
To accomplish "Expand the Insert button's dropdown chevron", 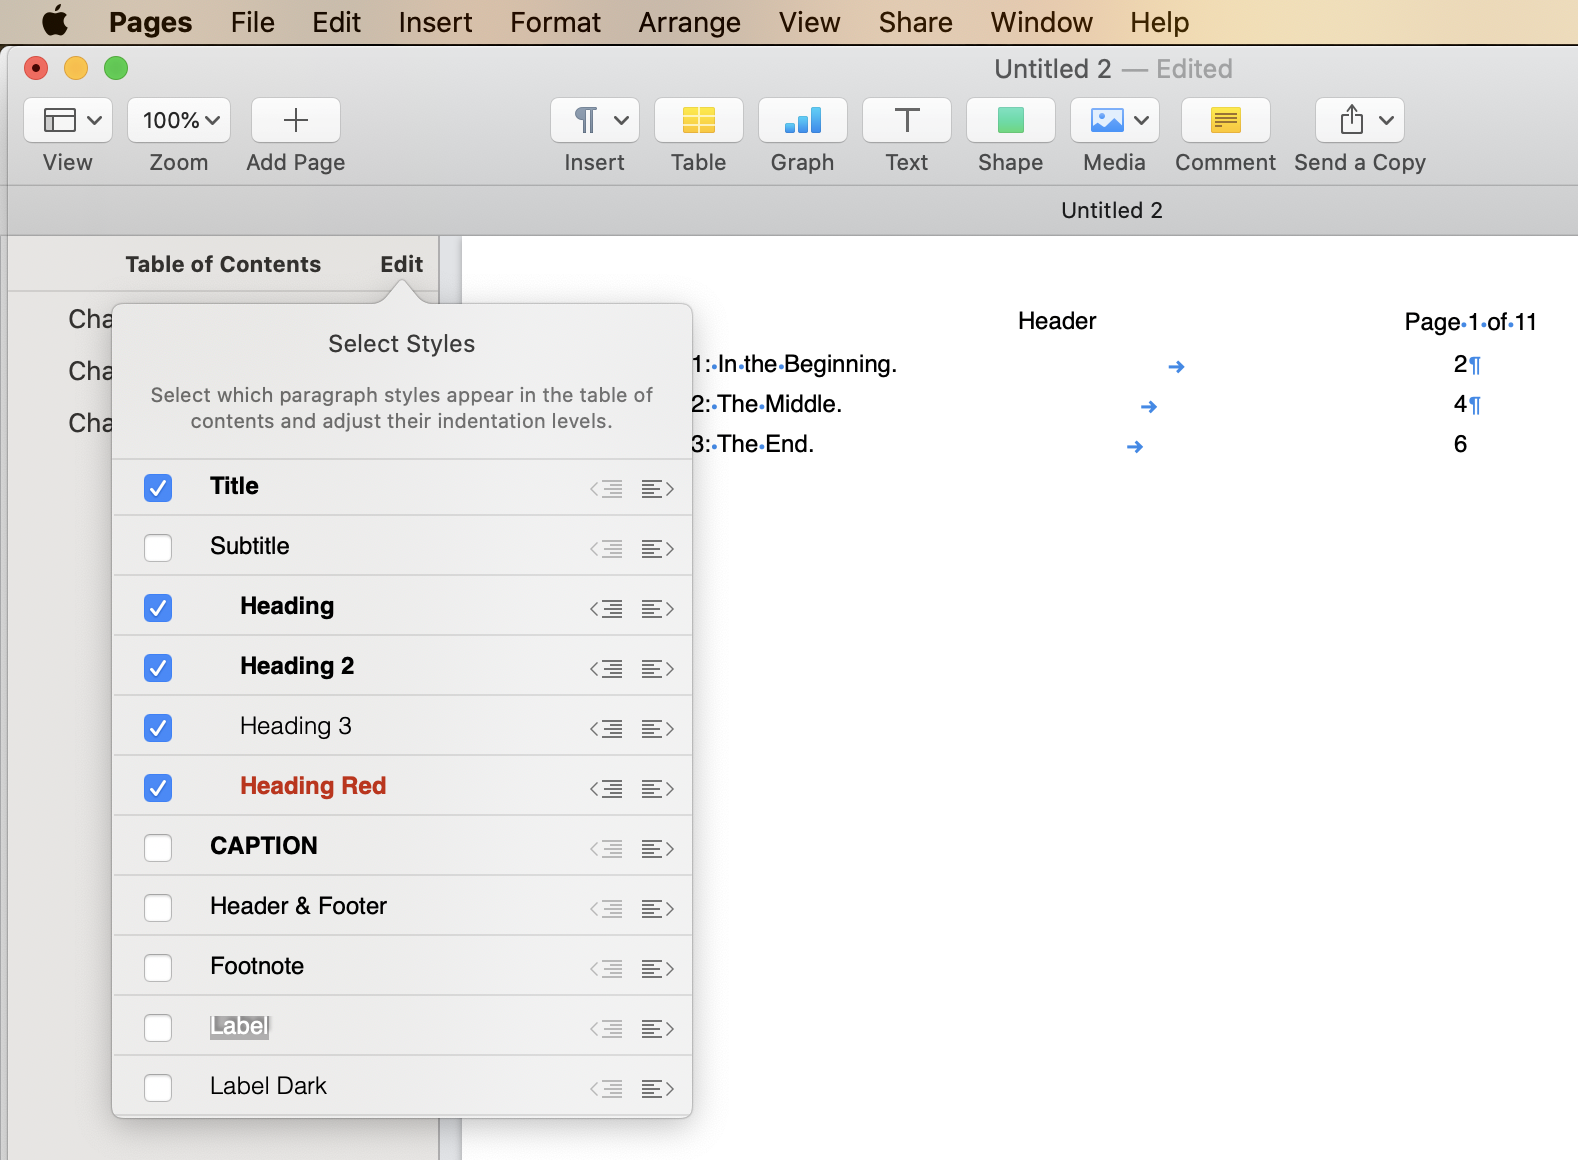I will click(622, 121).
